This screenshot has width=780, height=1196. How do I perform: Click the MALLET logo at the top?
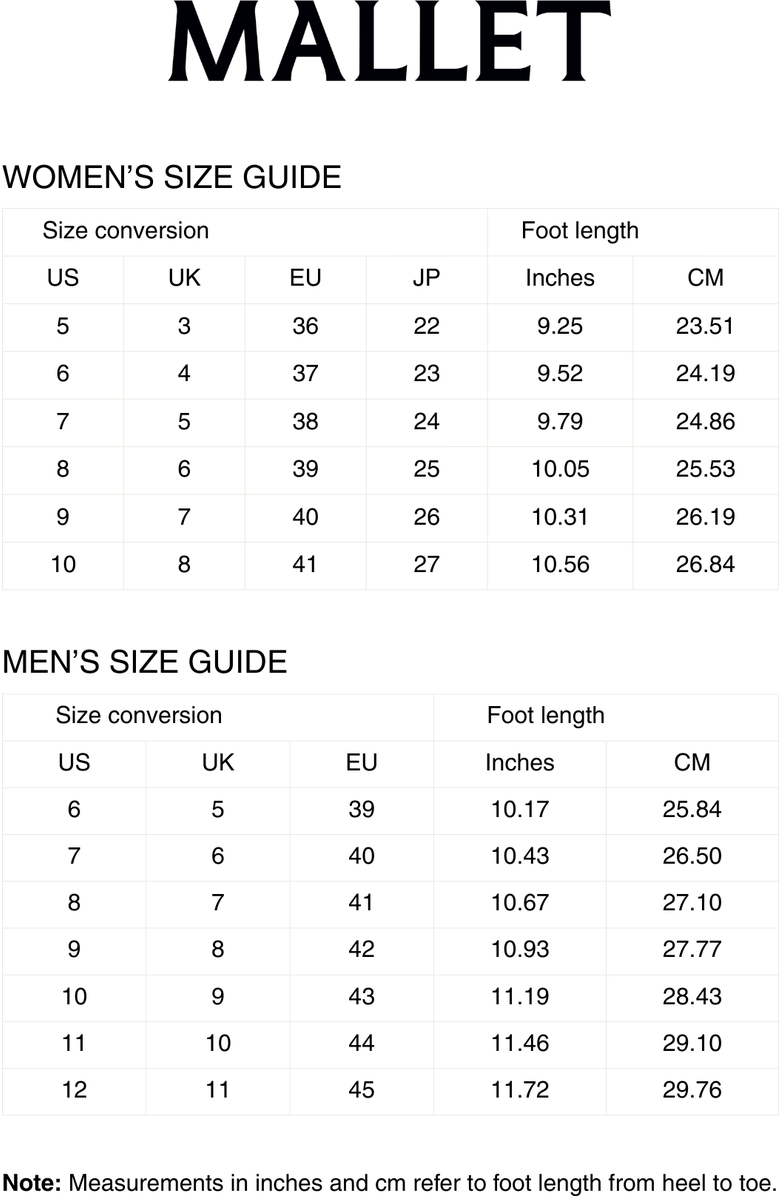389,42
